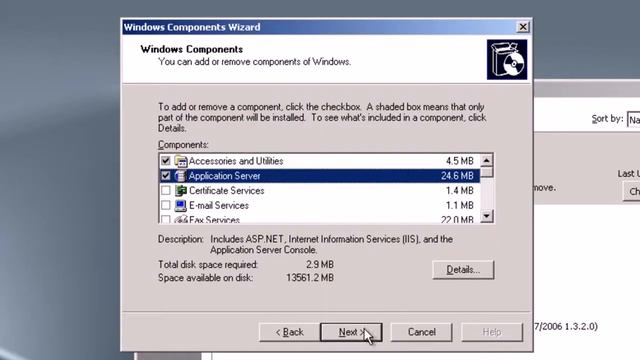This screenshot has width=640, height=360.
Task: Click the Accessories and Utilities icon
Action: pyautogui.click(x=180, y=161)
